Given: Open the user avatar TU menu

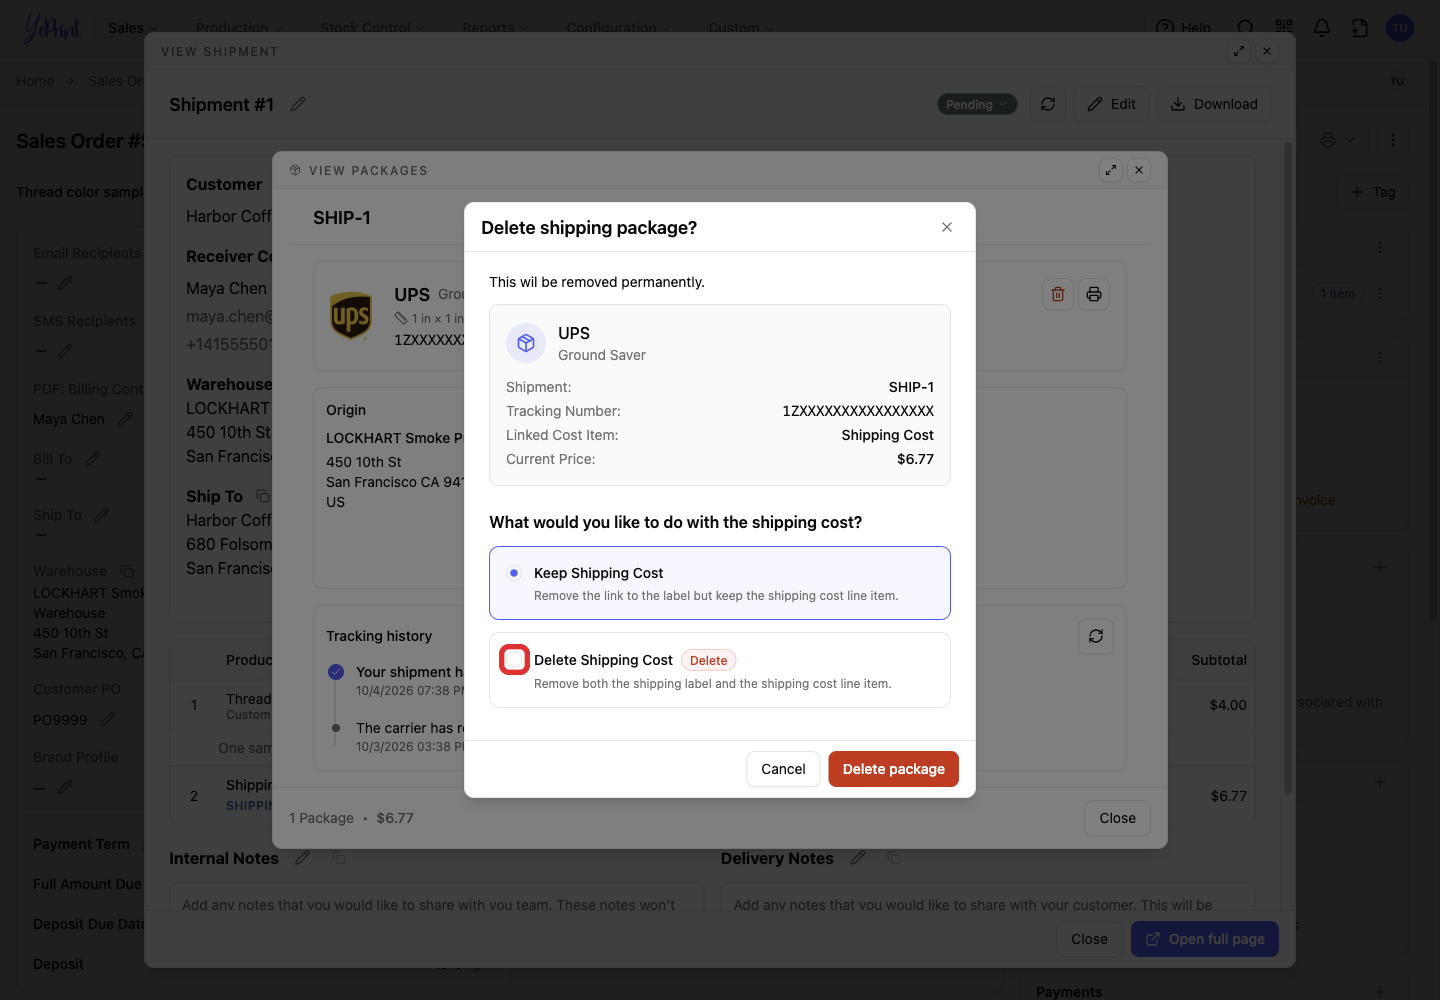Looking at the screenshot, I should click(x=1400, y=28).
